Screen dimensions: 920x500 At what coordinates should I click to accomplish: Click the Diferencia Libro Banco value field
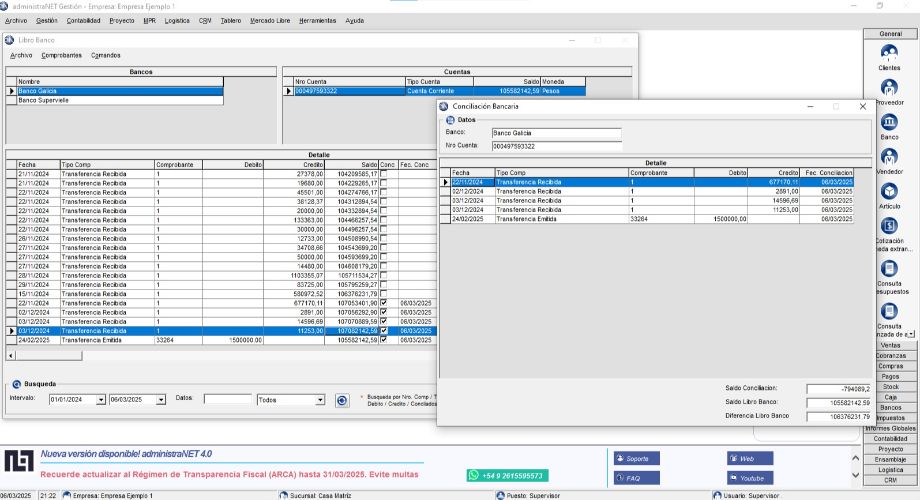838,416
